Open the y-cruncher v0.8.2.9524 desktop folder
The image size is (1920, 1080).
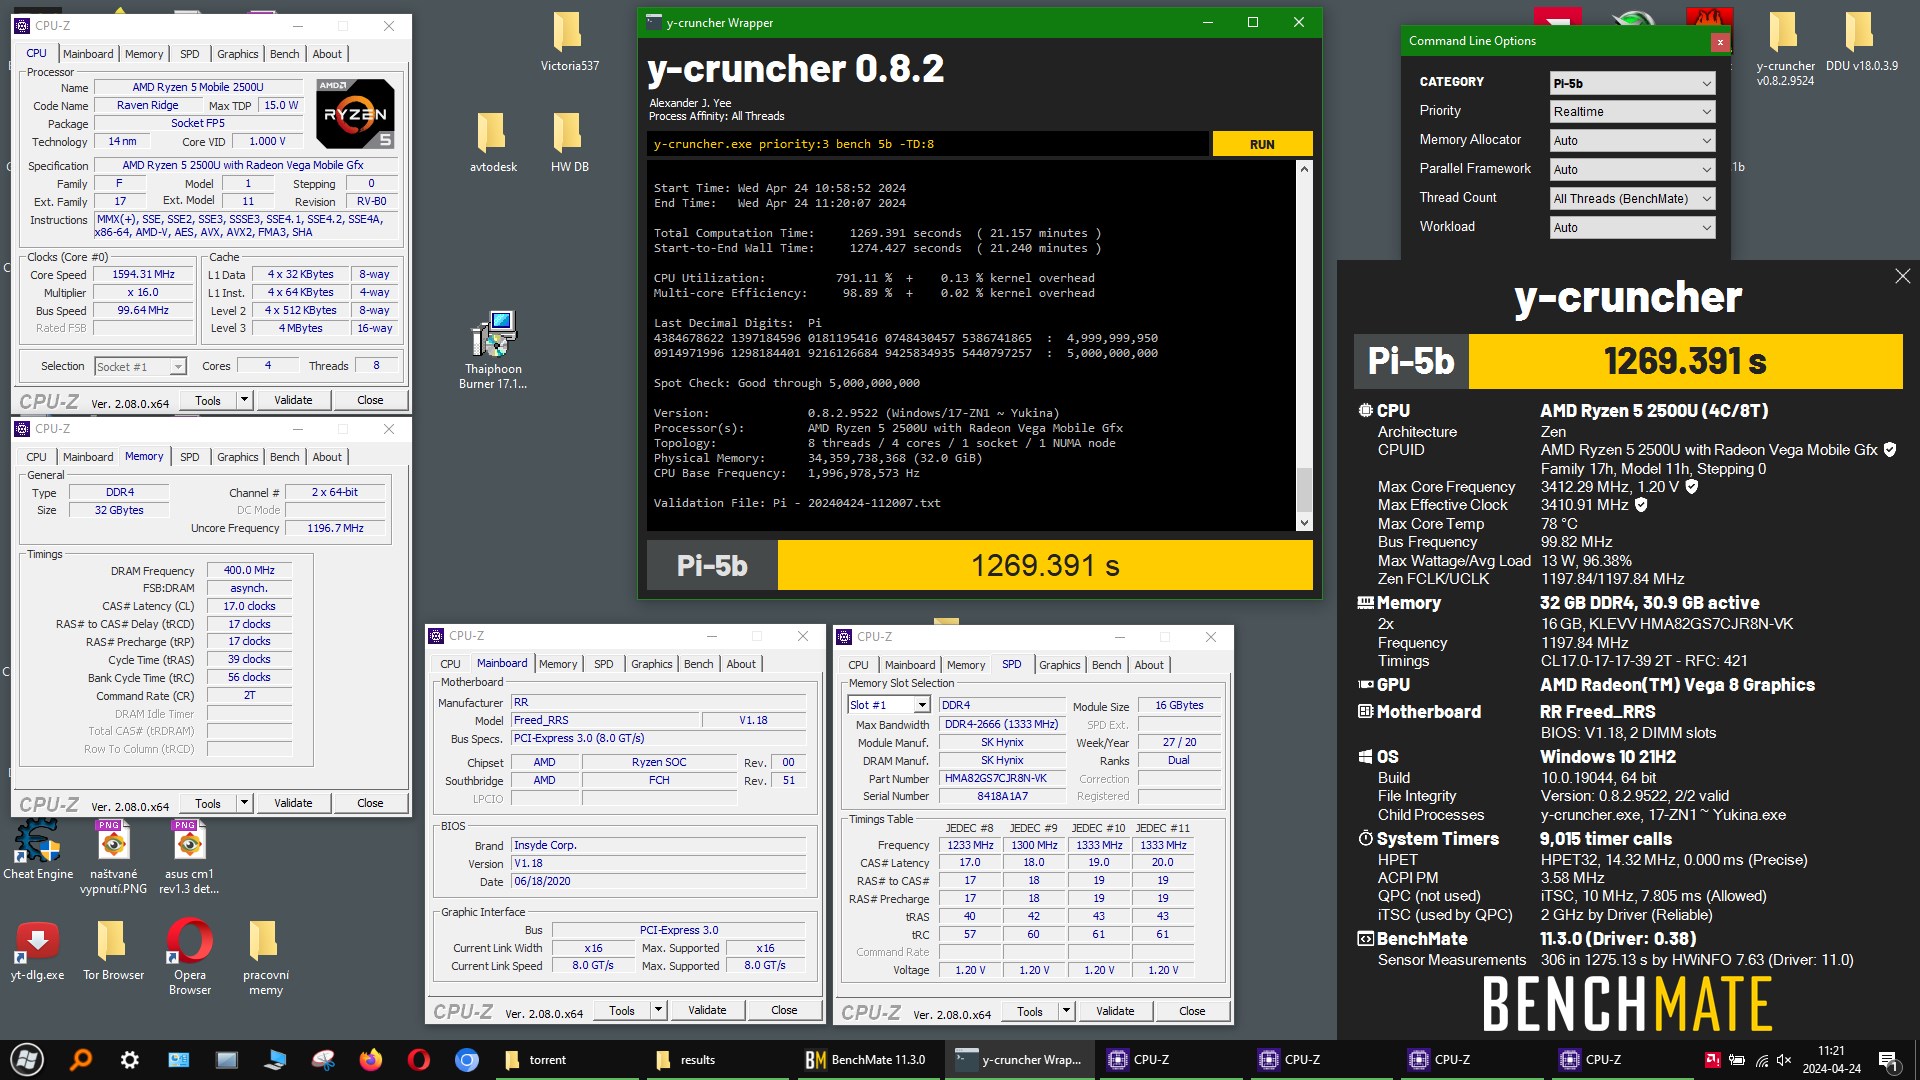coord(1785,49)
